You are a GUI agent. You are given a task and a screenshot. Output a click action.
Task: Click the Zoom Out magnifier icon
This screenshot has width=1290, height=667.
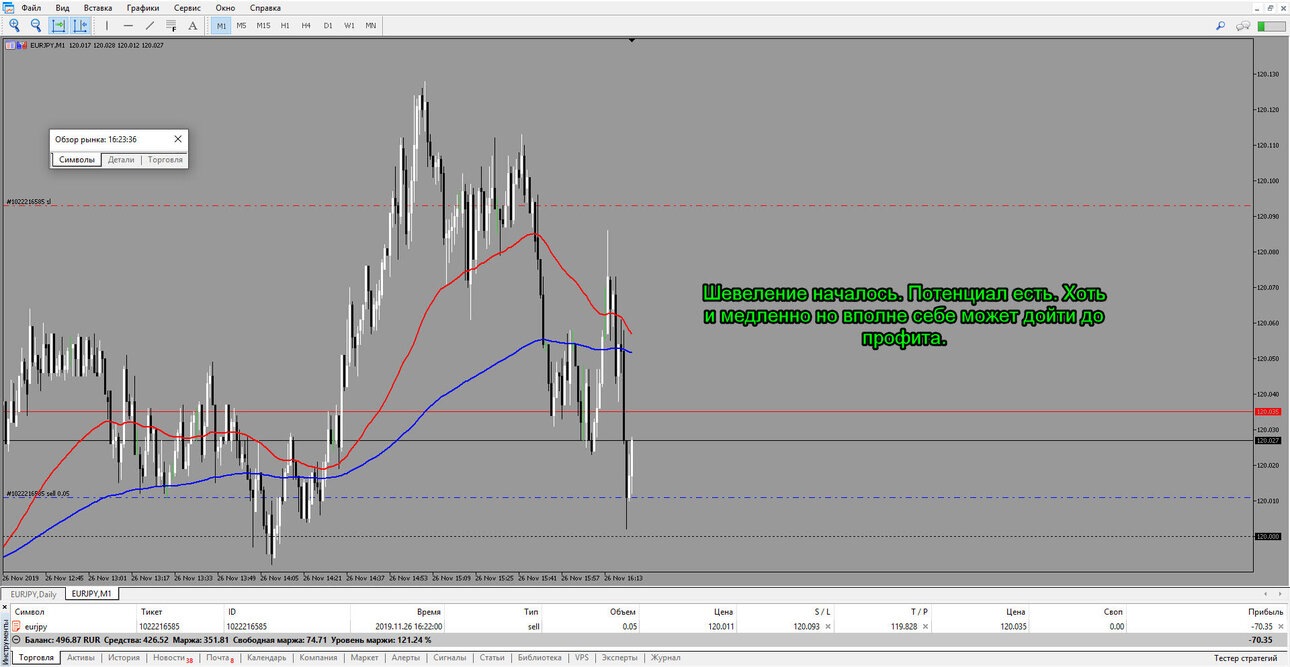(36, 25)
